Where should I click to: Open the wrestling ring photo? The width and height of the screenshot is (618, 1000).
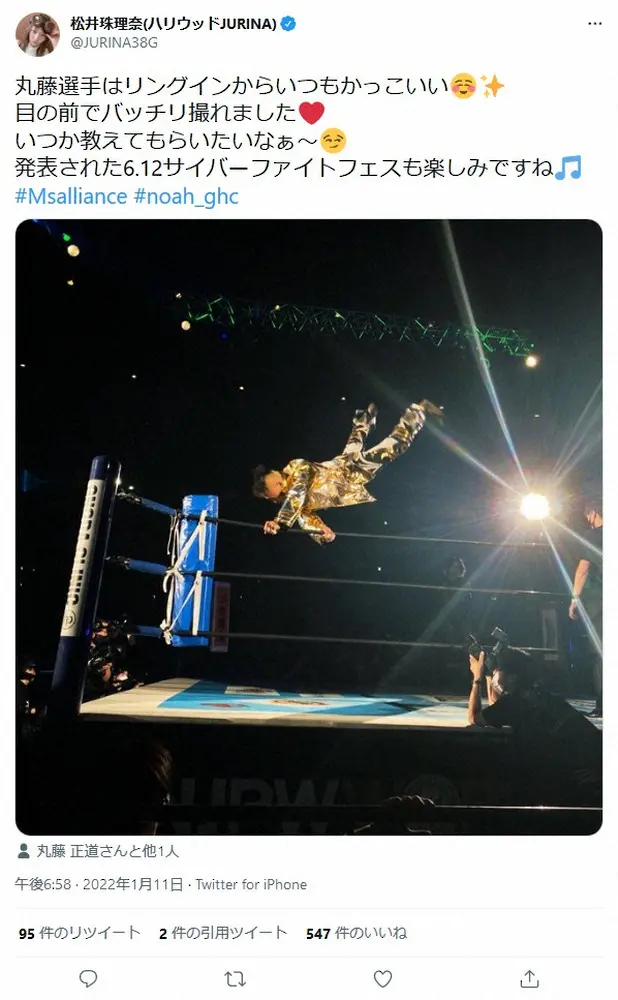click(309, 527)
